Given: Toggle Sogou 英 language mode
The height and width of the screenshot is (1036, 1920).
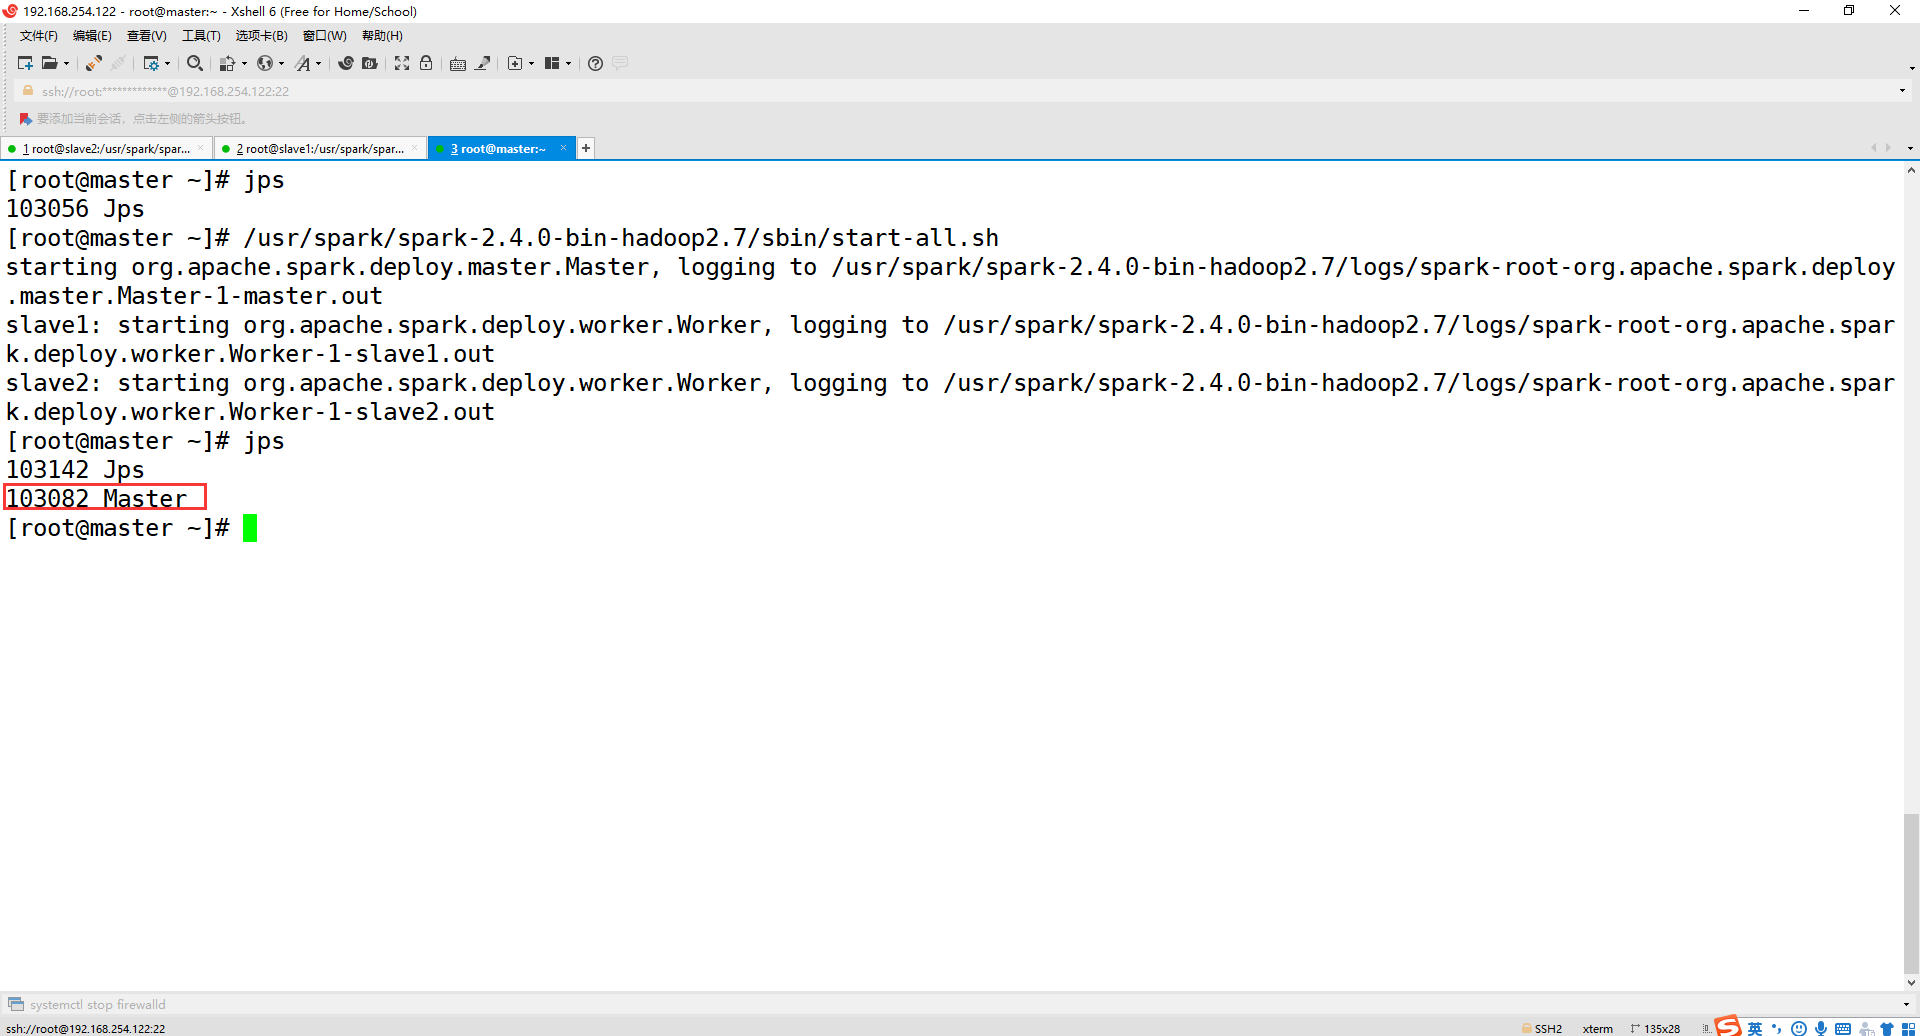Looking at the screenshot, I should click(x=1755, y=1029).
